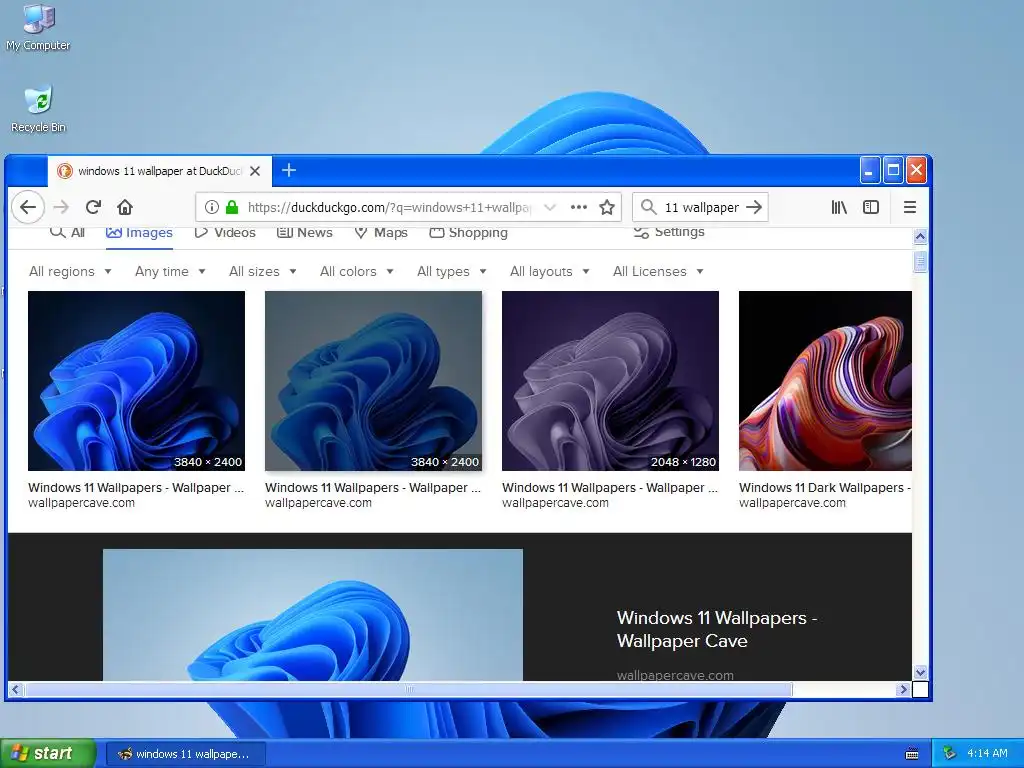
Task: Click the horizontal scrollbar right arrow
Action: (904, 689)
